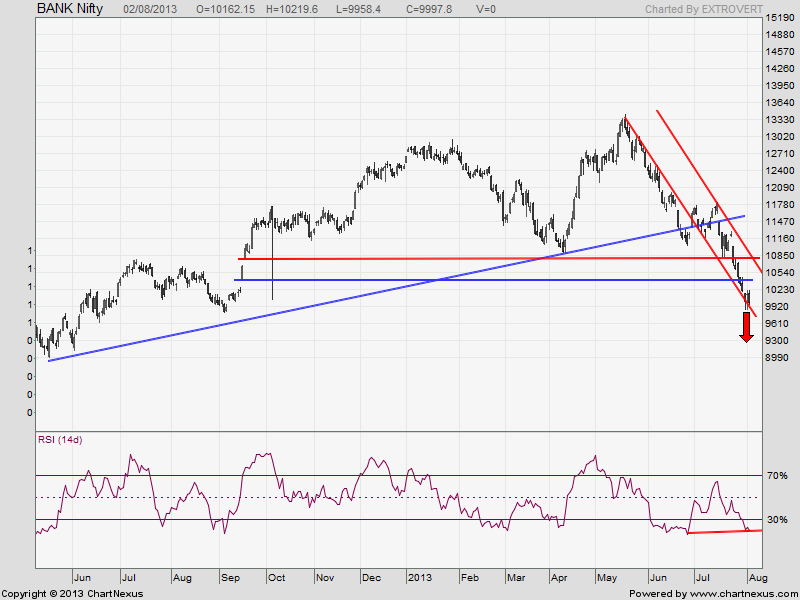Click the May label on time axis

[x=607, y=578]
